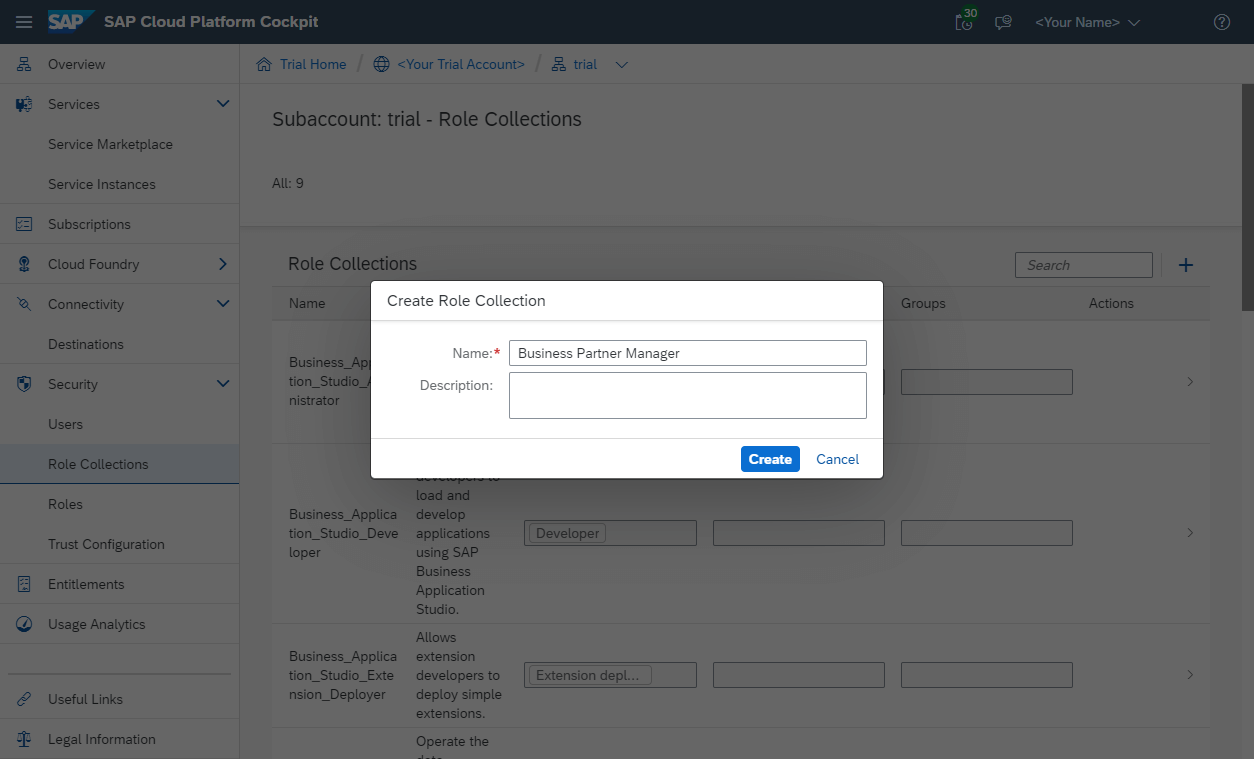This screenshot has height=759, width=1254.
Task: Click the Subscriptions sidebar icon
Action: pyautogui.click(x=24, y=224)
